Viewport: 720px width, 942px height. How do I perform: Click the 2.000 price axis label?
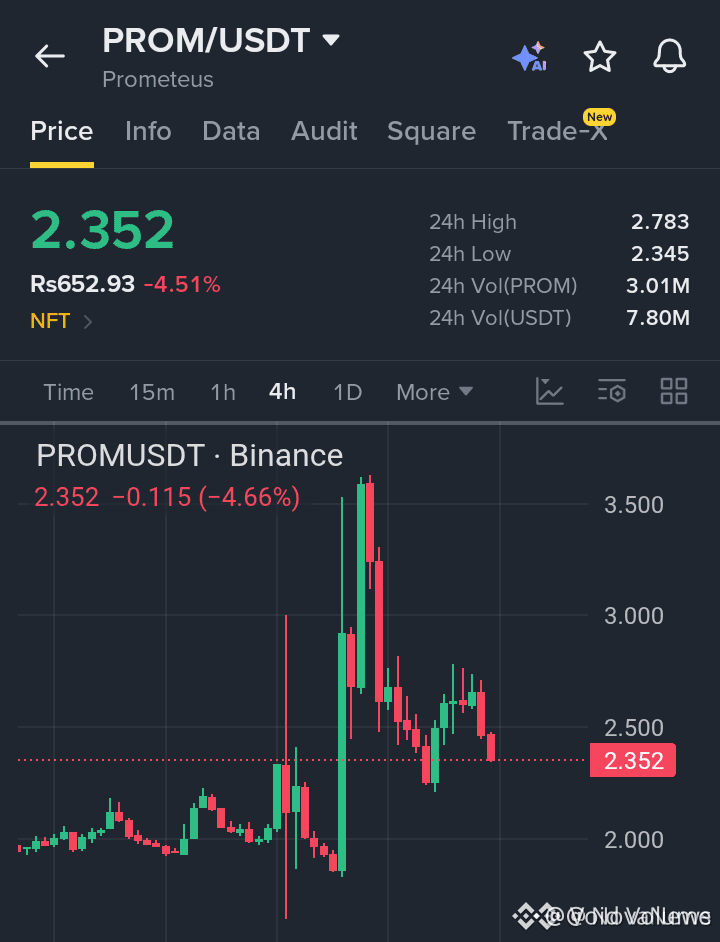point(633,840)
